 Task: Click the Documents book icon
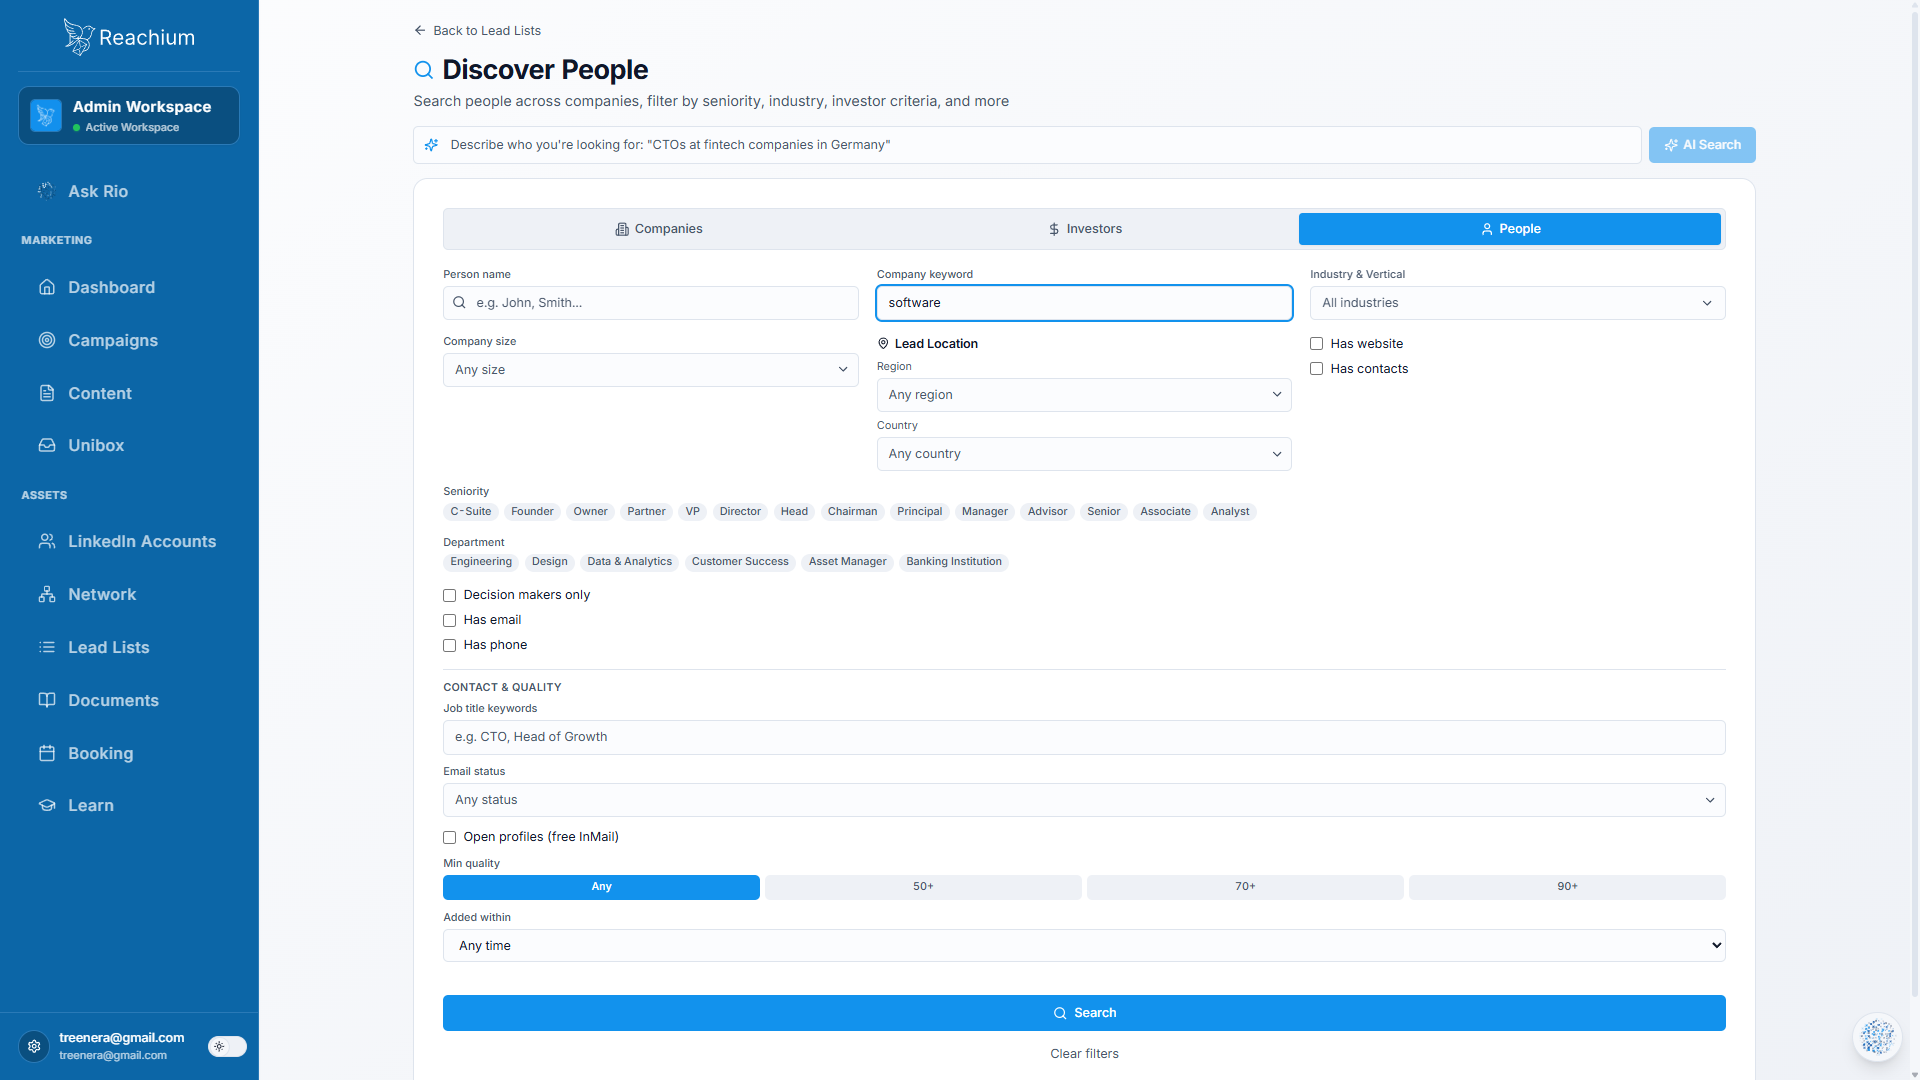click(47, 700)
